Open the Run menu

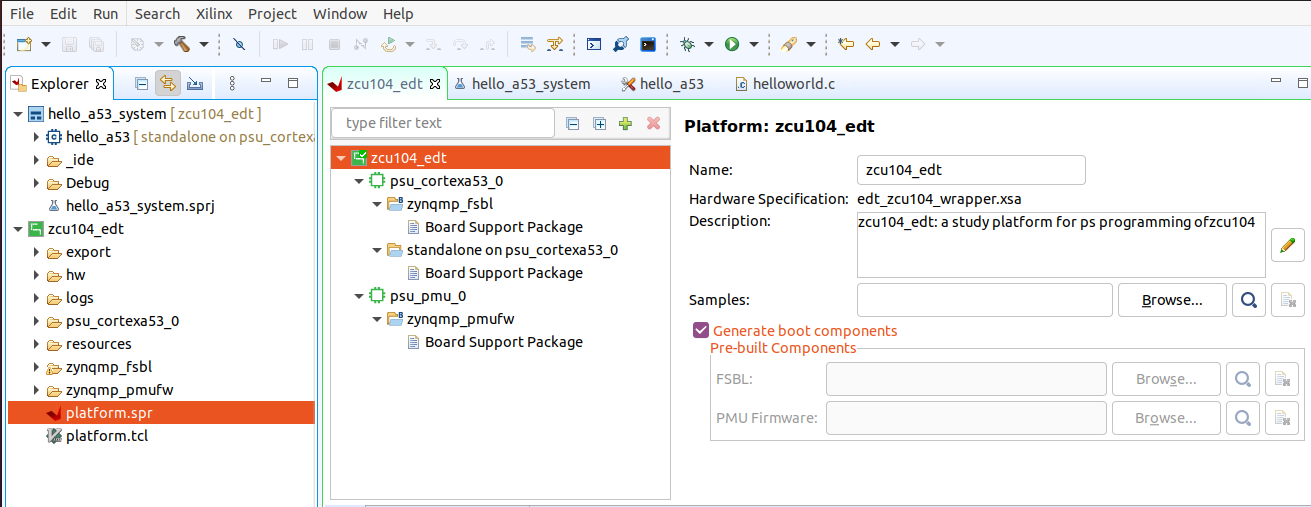click(105, 14)
